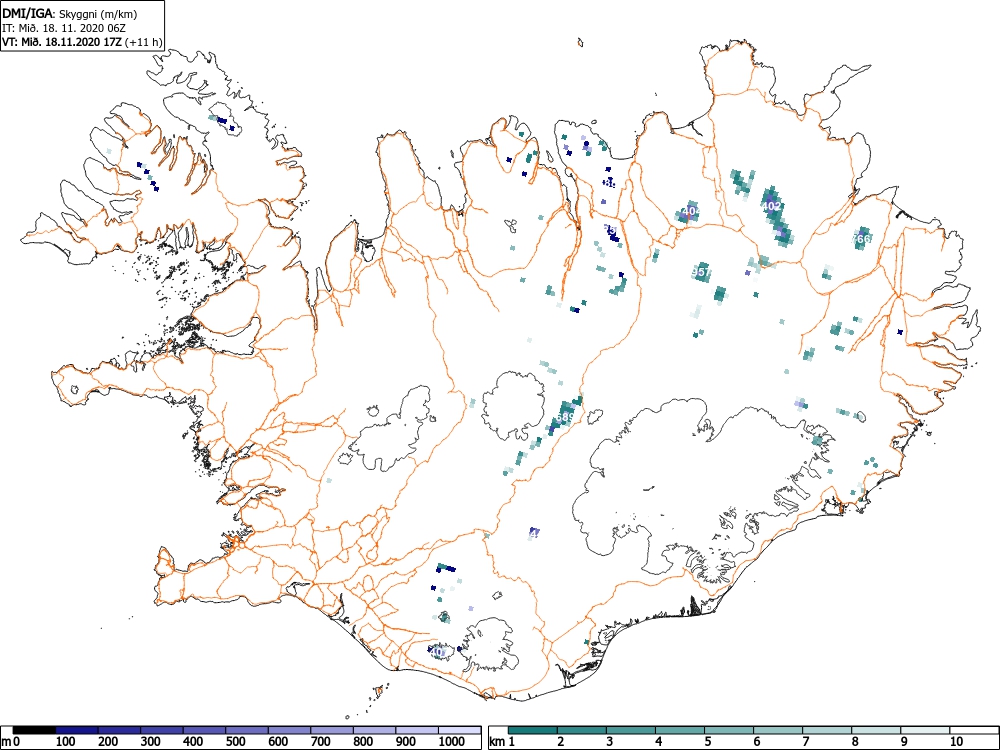
Task: Click the '5' kilometre legend label
Action: [x=708, y=742]
